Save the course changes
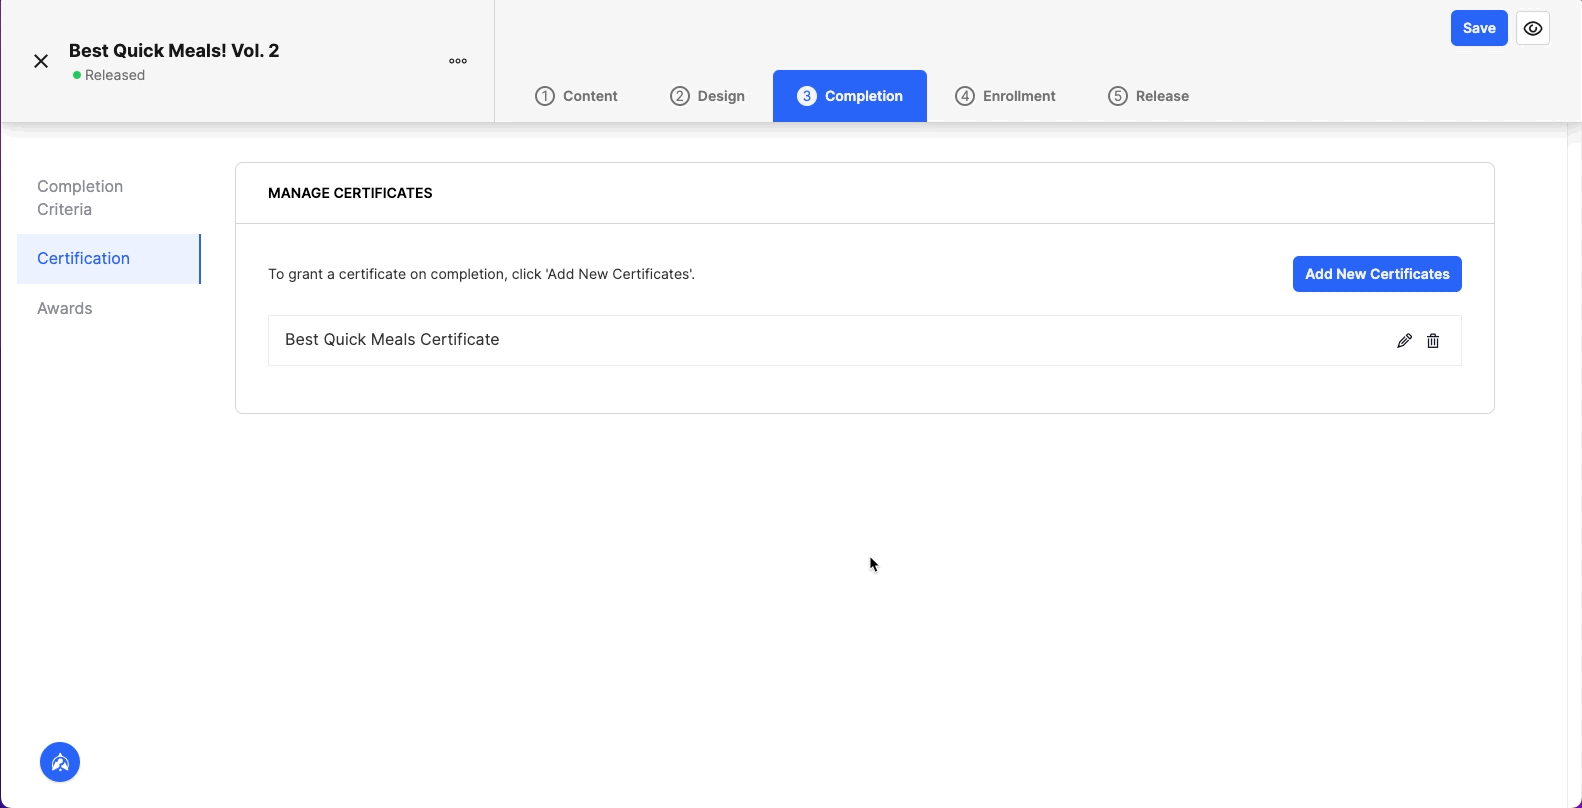 pyautogui.click(x=1479, y=28)
